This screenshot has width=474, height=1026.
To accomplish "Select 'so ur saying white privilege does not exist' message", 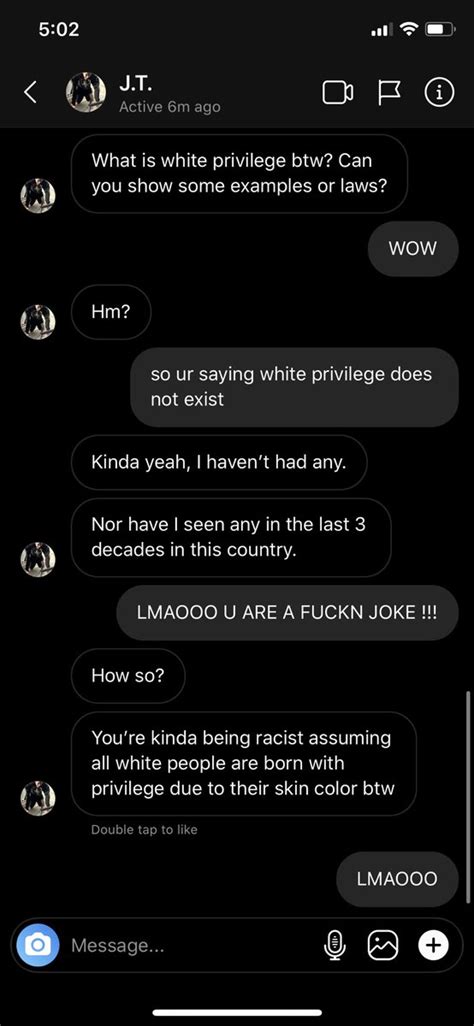I will coord(295,387).
